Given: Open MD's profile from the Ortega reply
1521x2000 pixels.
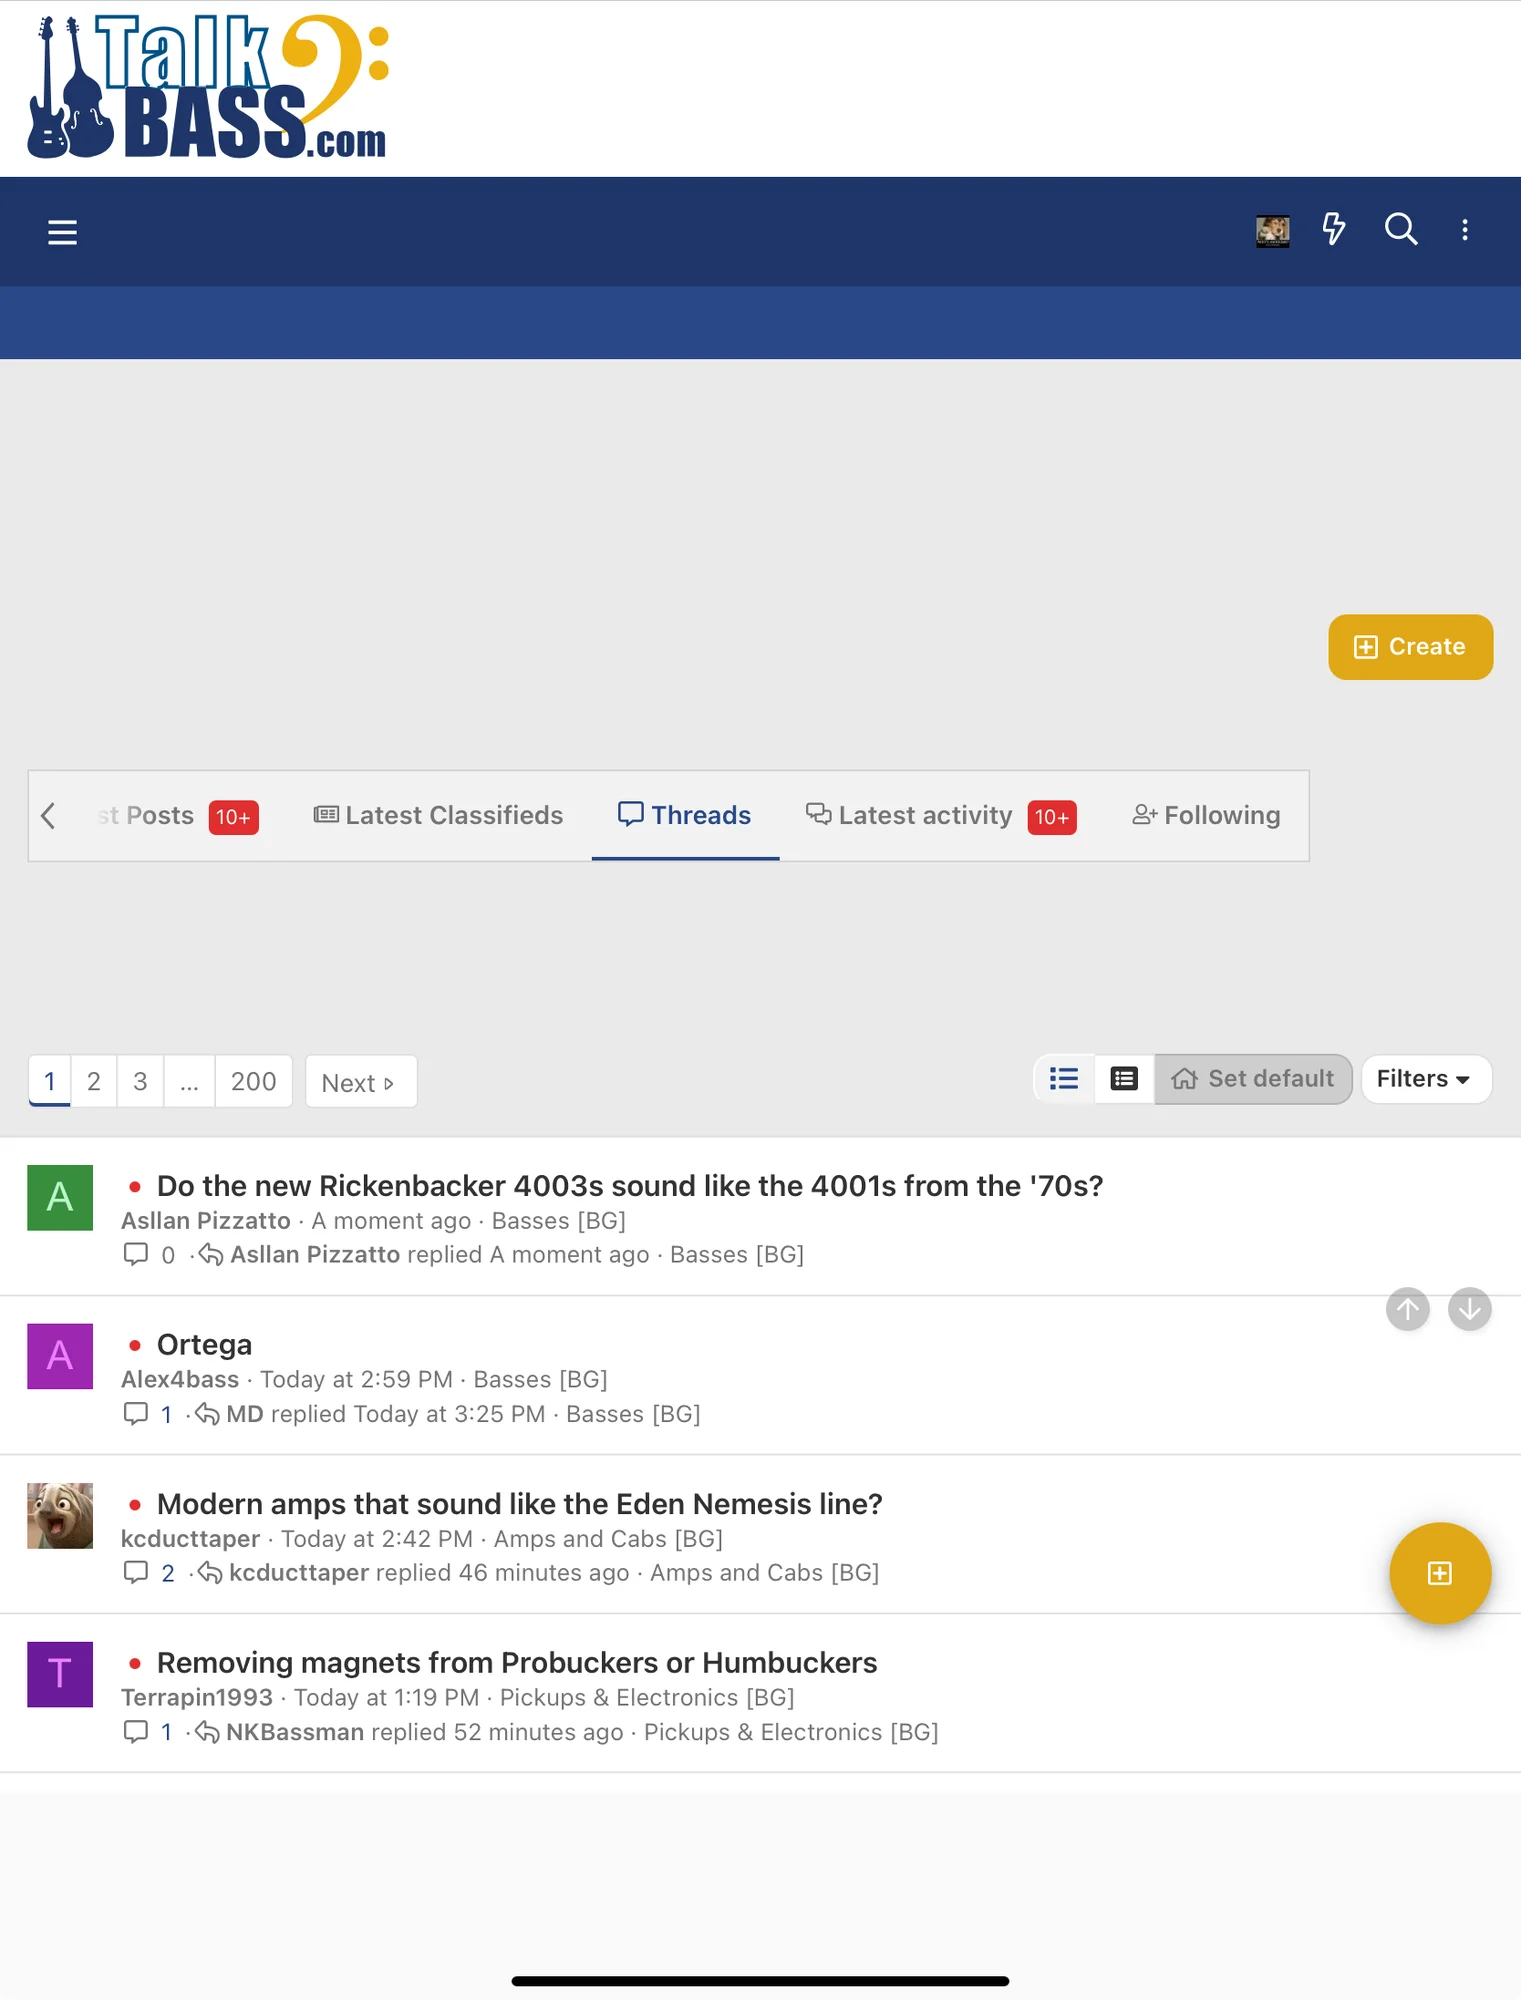Looking at the screenshot, I should pos(245,1415).
